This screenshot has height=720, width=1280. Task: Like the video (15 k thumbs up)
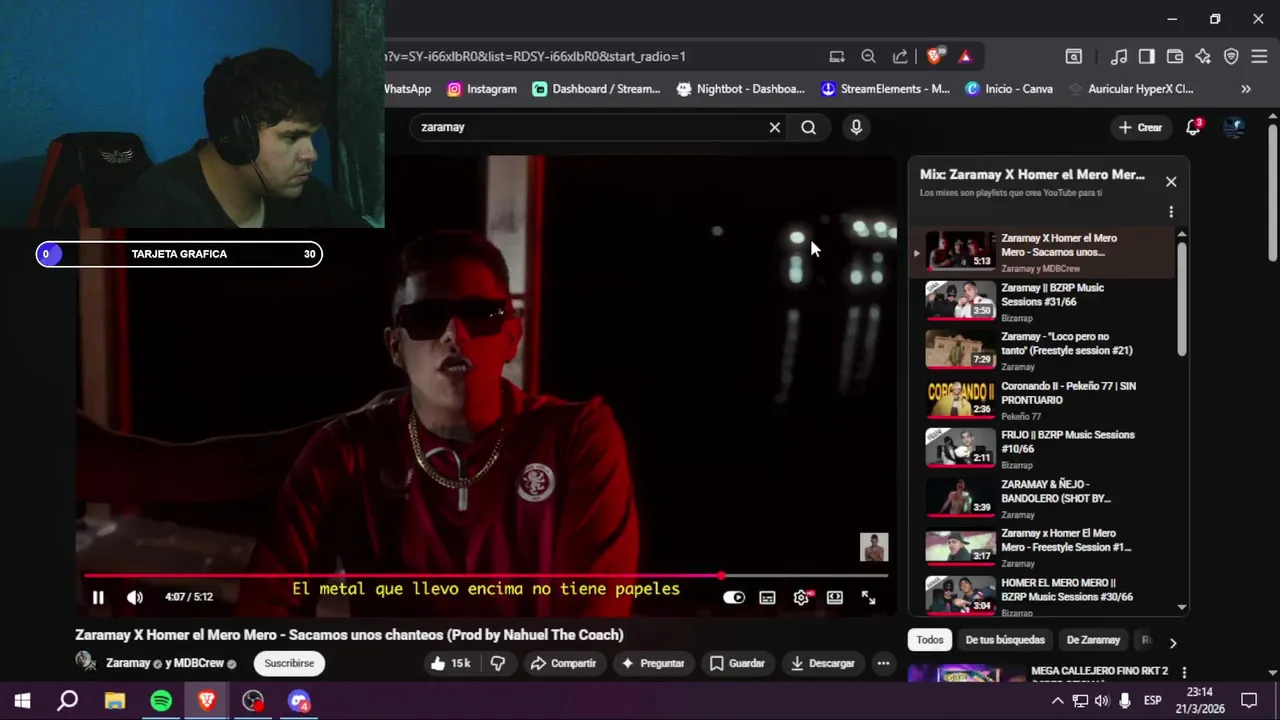click(x=450, y=663)
